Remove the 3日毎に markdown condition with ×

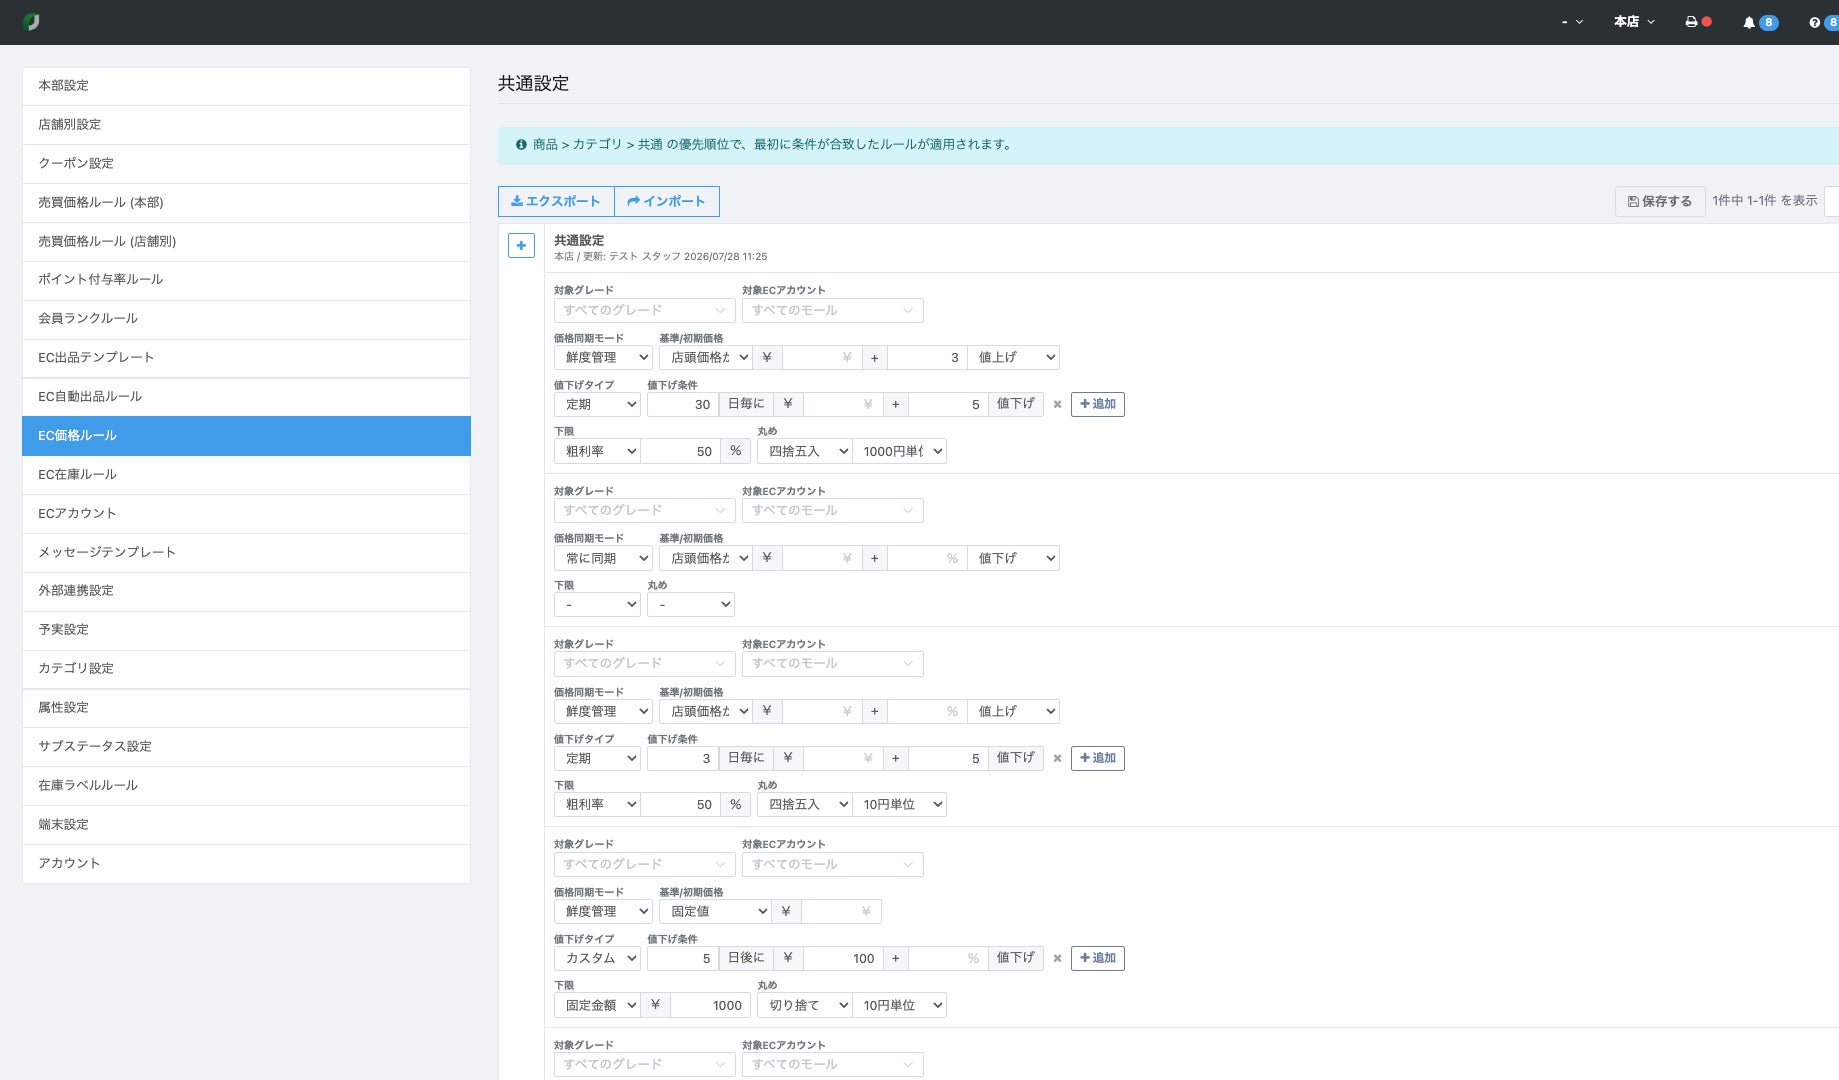(x=1057, y=758)
